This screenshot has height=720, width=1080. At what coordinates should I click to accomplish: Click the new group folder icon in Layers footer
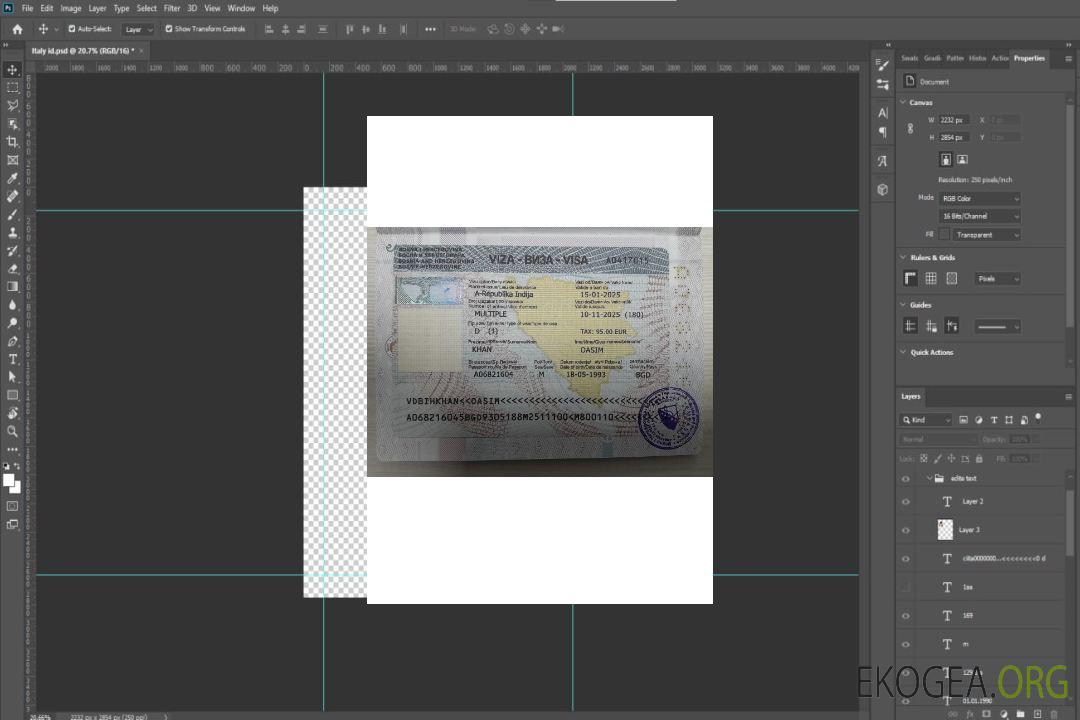(1020, 714)
